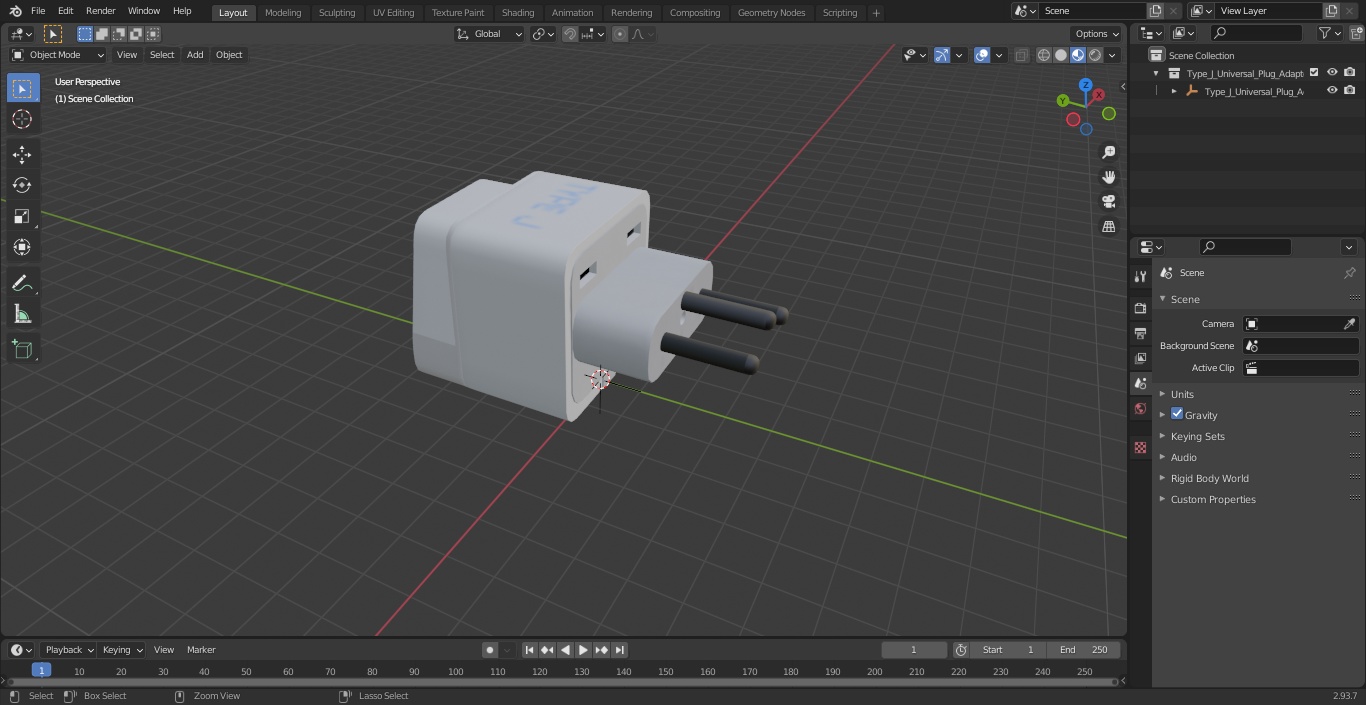Viewport: 1366px width, 705px height.
Task: Switch to the Modeling workspace tab
Action: pyautogui.click(x=283, y=12)
